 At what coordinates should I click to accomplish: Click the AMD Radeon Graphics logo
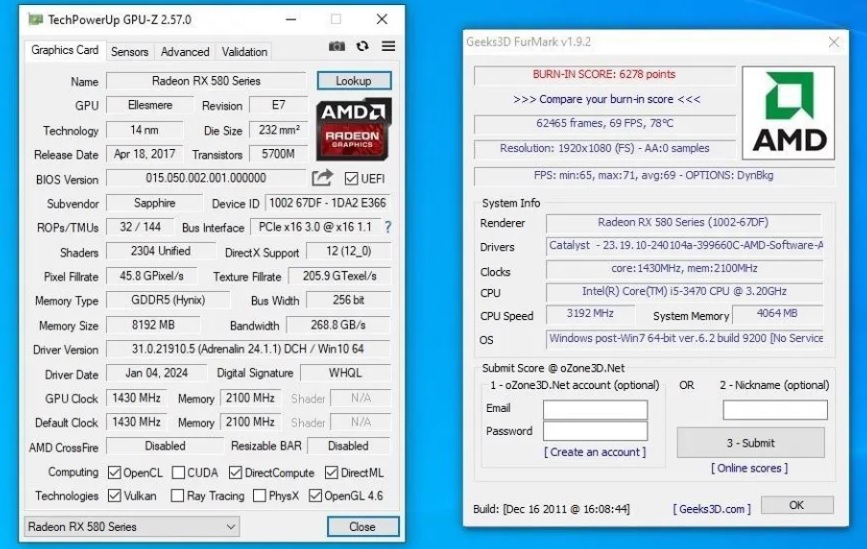[x=353, y=129]
